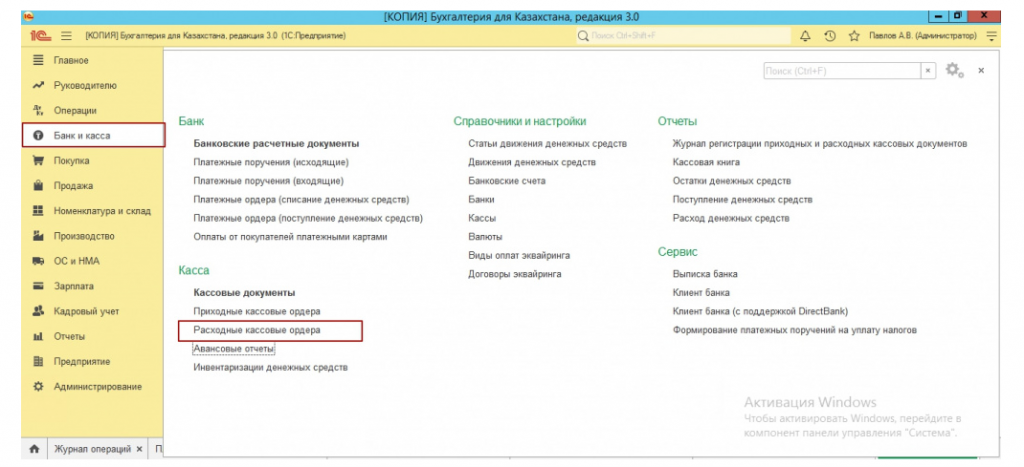Open Банковские счета
The height and width of the screenshot is (467, 1024).
pos(507,181)
